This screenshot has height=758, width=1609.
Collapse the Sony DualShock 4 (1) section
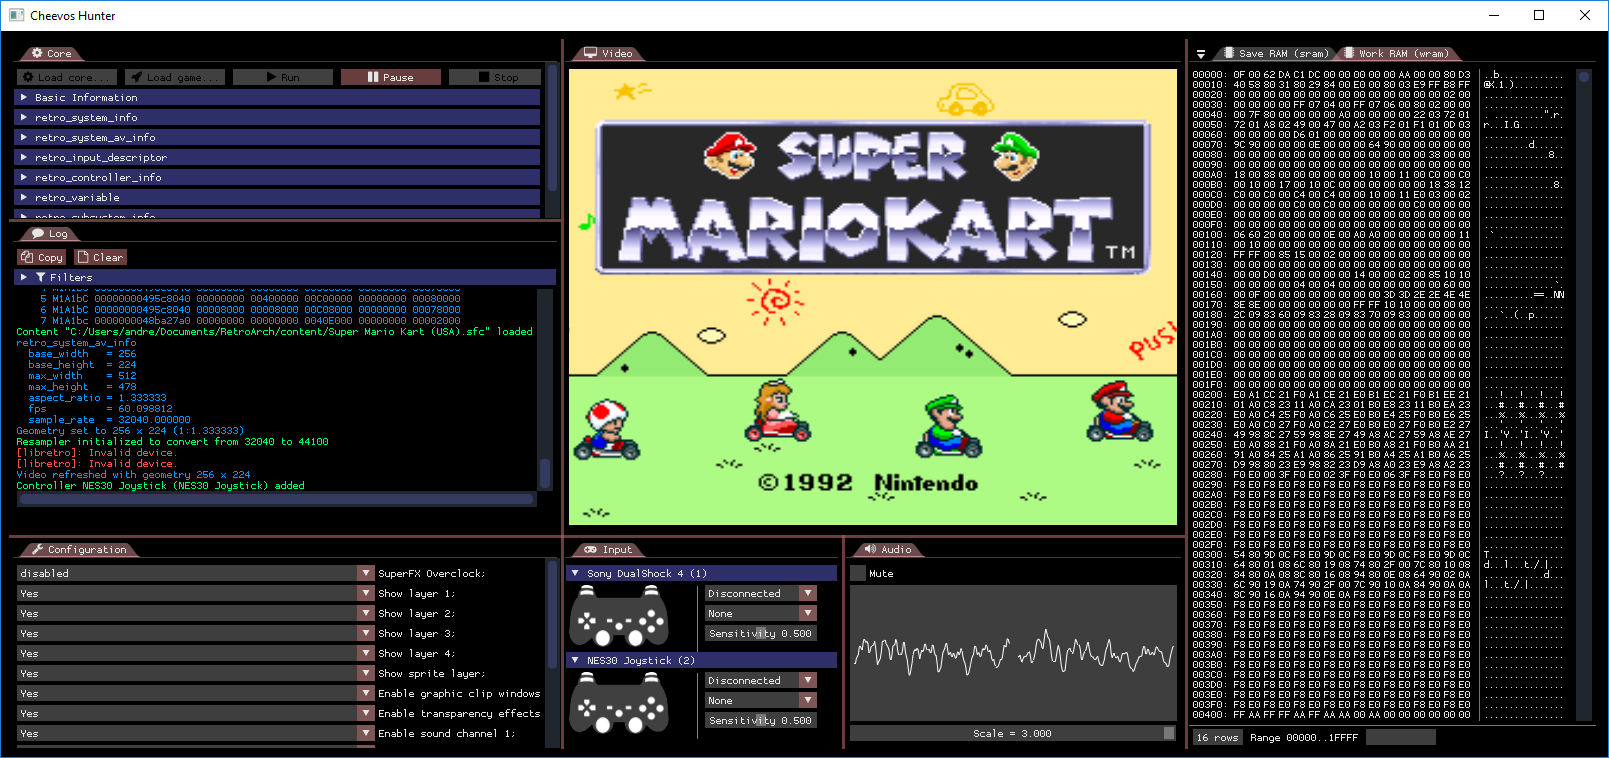pos(701,573)
